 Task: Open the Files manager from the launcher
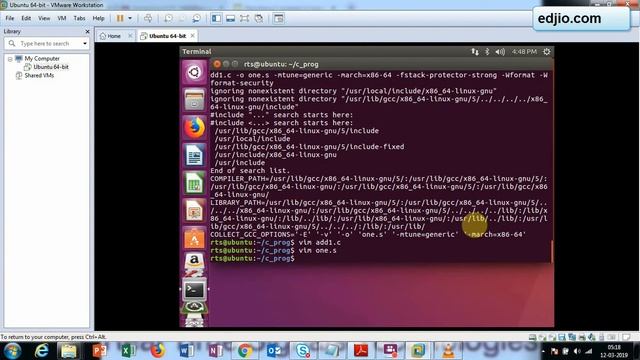[x=194, y=100]
